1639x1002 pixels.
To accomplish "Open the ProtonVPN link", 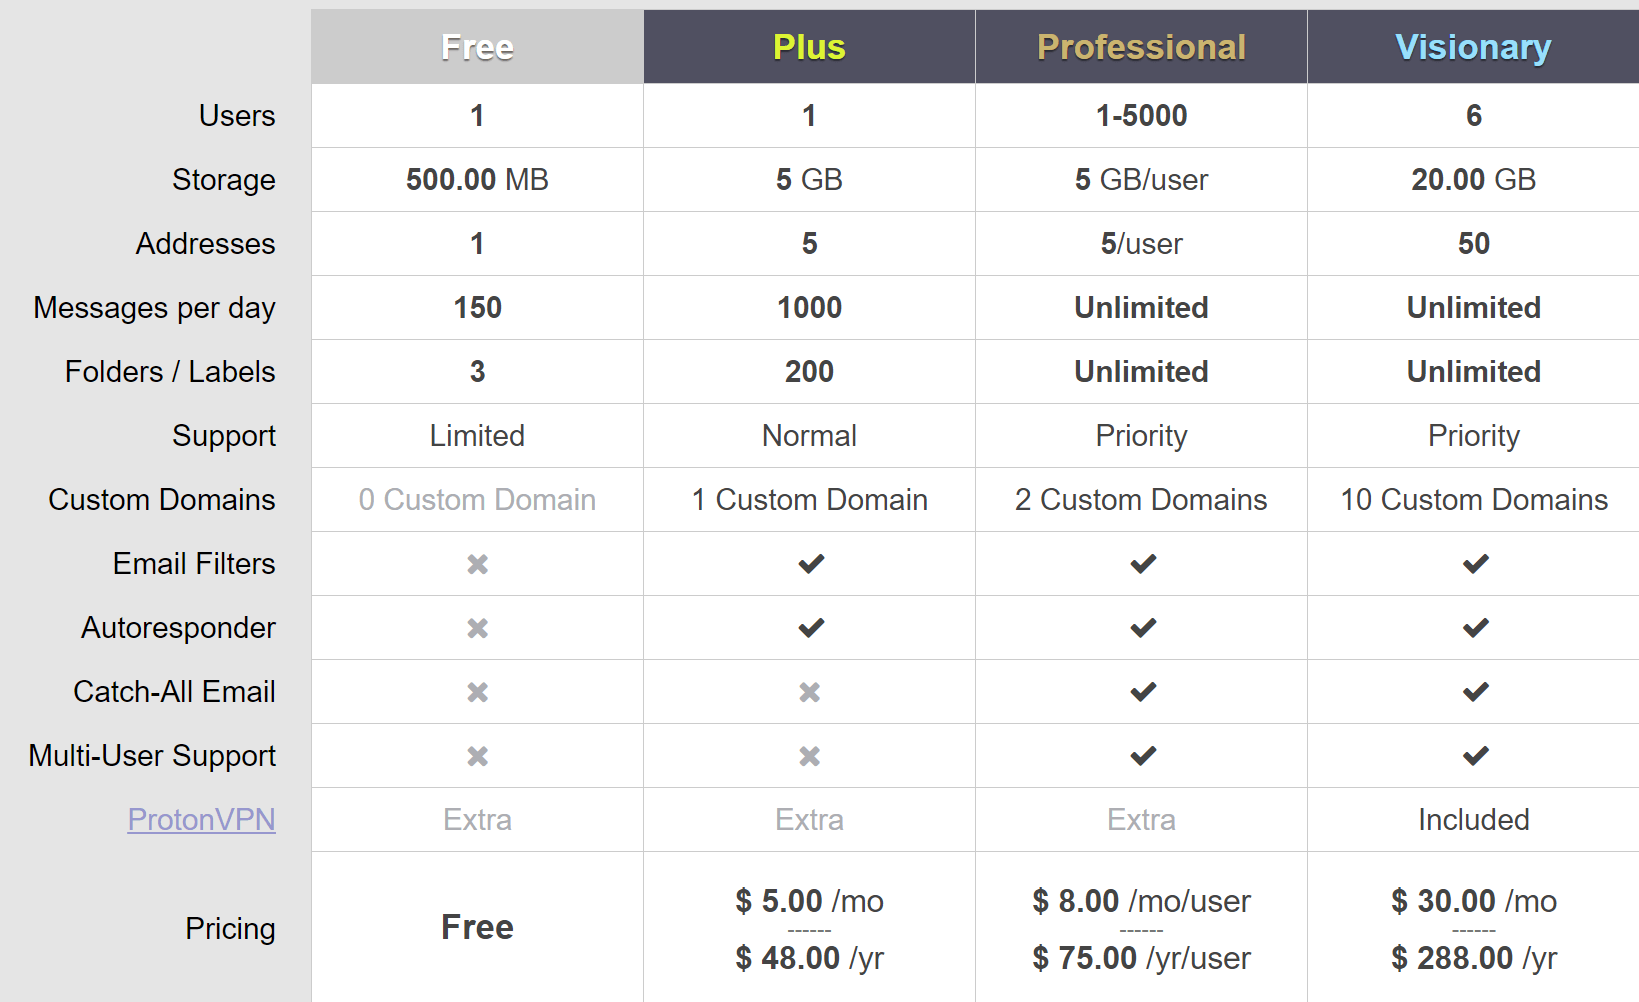I will click(x=201, y=820).
